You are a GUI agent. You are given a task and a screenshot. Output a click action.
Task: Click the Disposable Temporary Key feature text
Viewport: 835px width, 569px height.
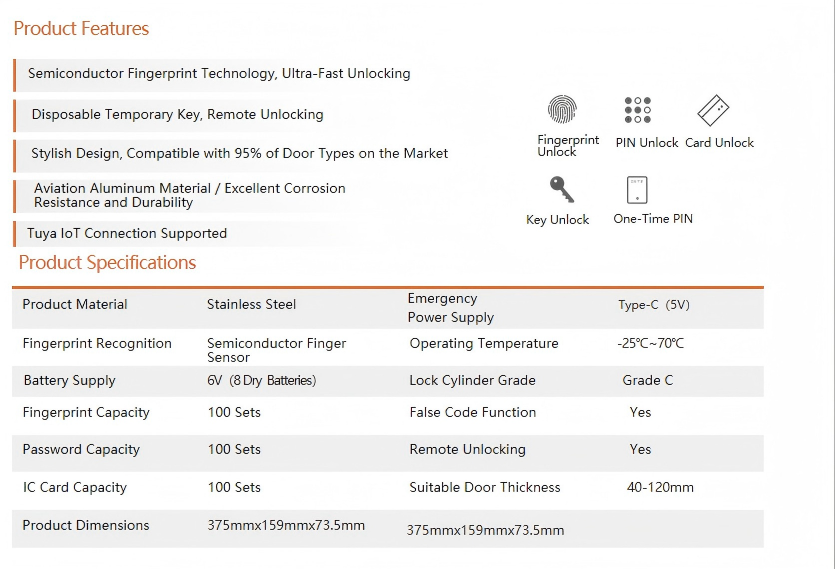click(177, 115)
